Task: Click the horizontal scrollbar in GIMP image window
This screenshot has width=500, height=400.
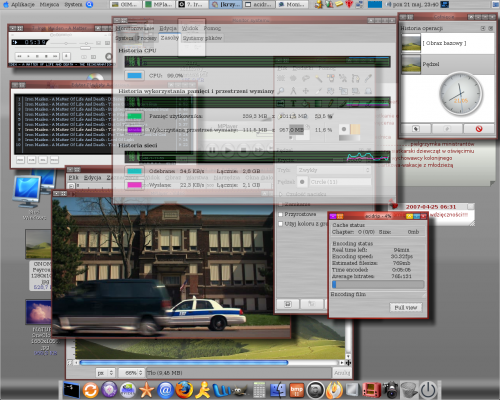Action: 184,362
